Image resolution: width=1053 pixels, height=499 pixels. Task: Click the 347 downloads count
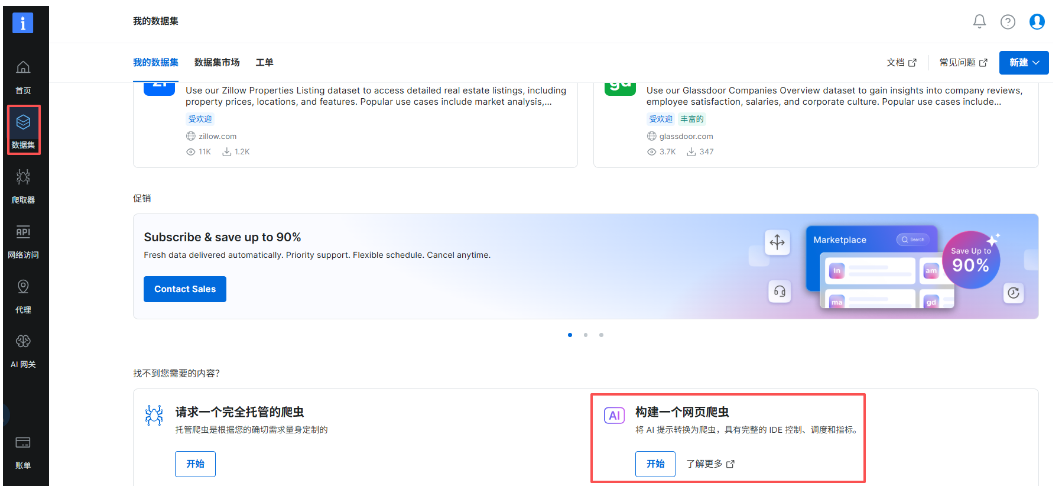pyautogui.click(x=706, y=152)
